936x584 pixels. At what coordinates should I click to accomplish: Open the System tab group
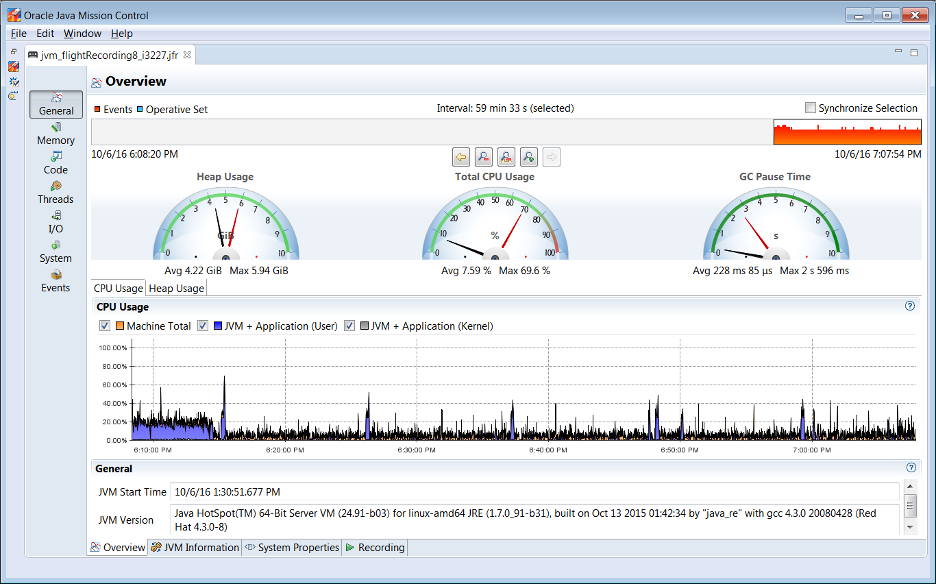point(56,251)
